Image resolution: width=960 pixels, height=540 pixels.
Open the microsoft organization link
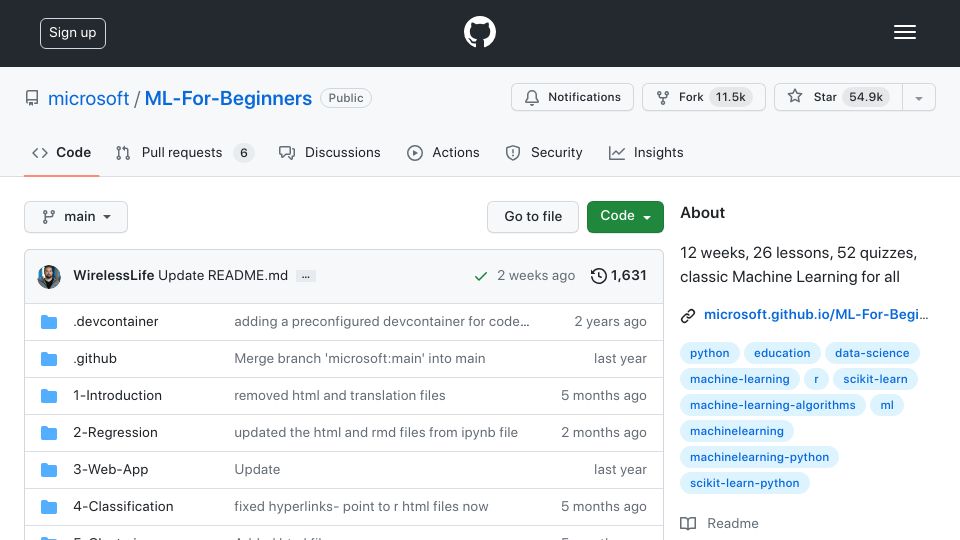tap(89, 98)
